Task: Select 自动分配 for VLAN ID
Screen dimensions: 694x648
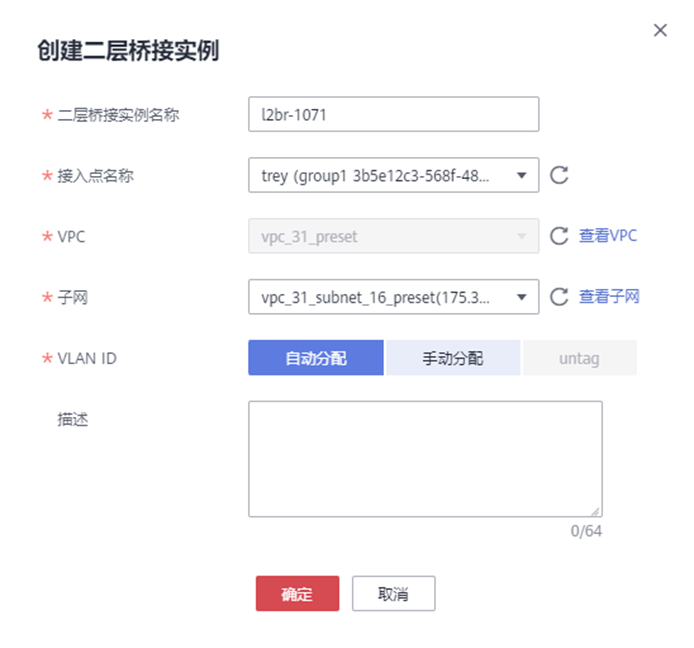Action: (x=316, y=358)
